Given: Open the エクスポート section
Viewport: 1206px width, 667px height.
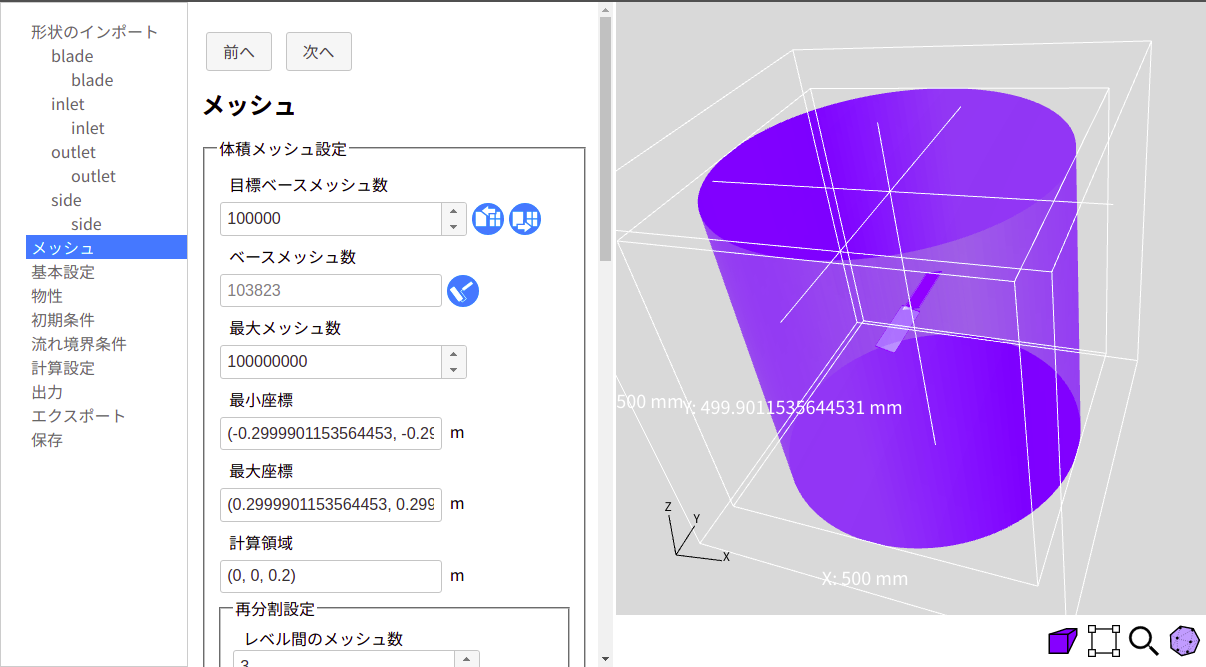Looking at the screenshot, I should (79, 416).
